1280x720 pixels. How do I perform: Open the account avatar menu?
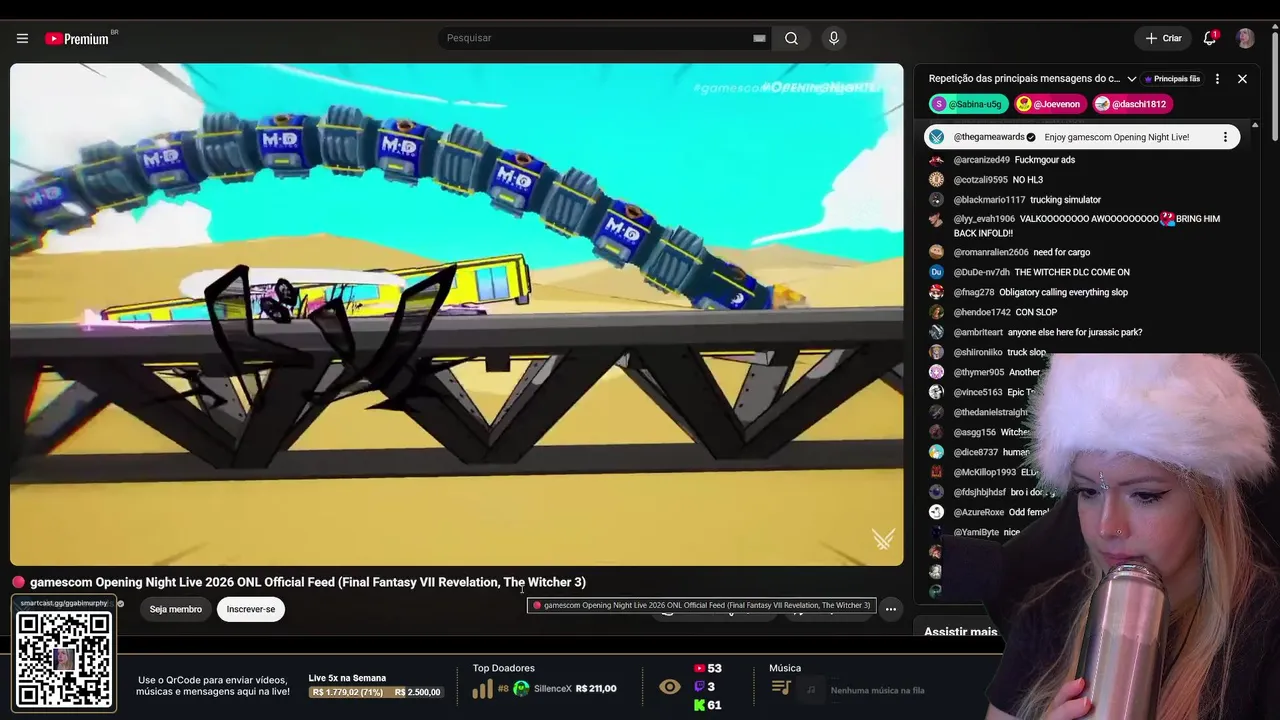click(1245, 38)
